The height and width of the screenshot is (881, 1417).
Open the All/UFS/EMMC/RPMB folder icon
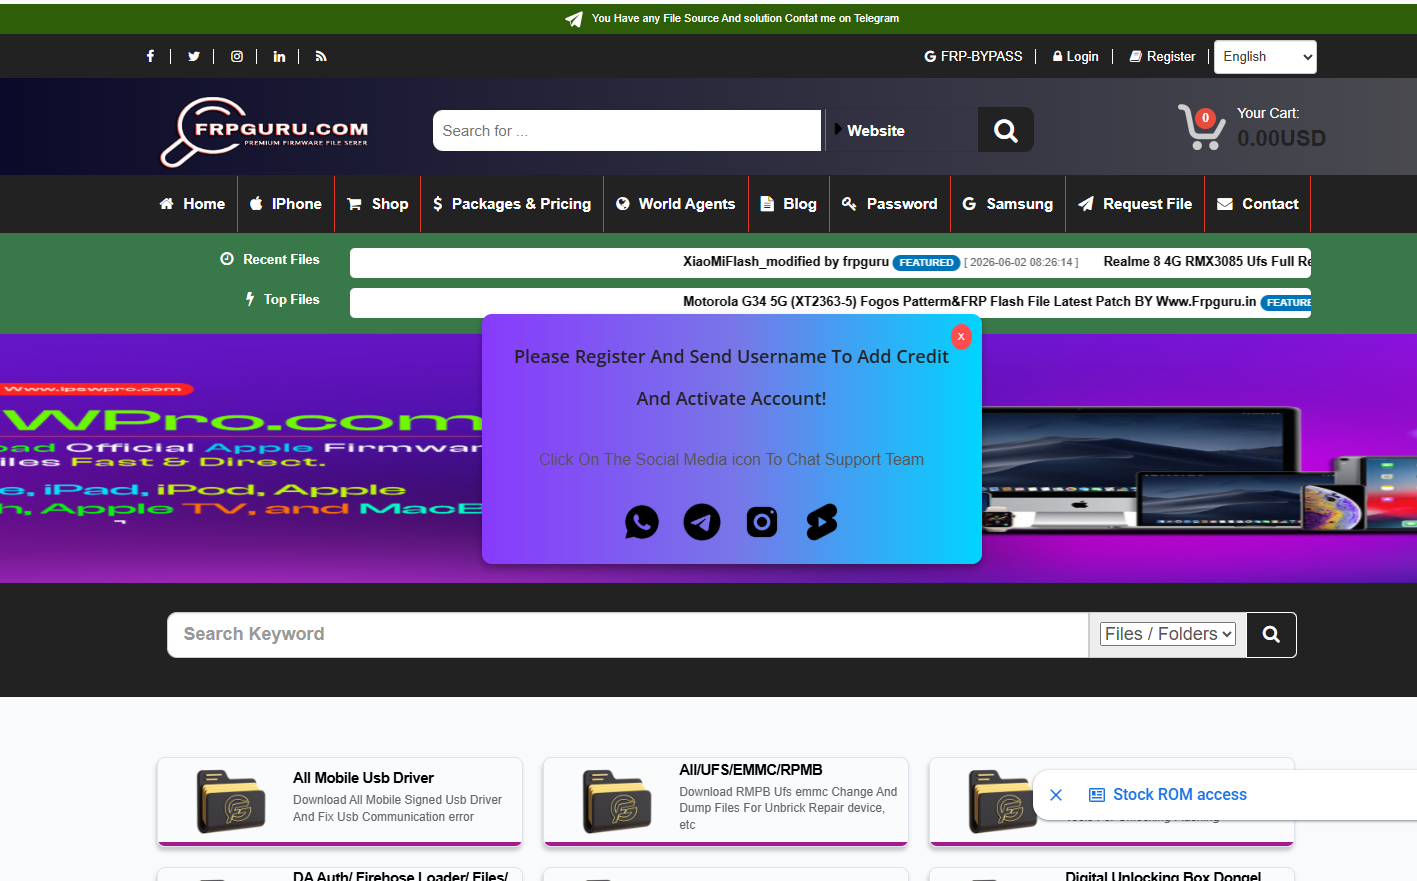coord(617,802)
